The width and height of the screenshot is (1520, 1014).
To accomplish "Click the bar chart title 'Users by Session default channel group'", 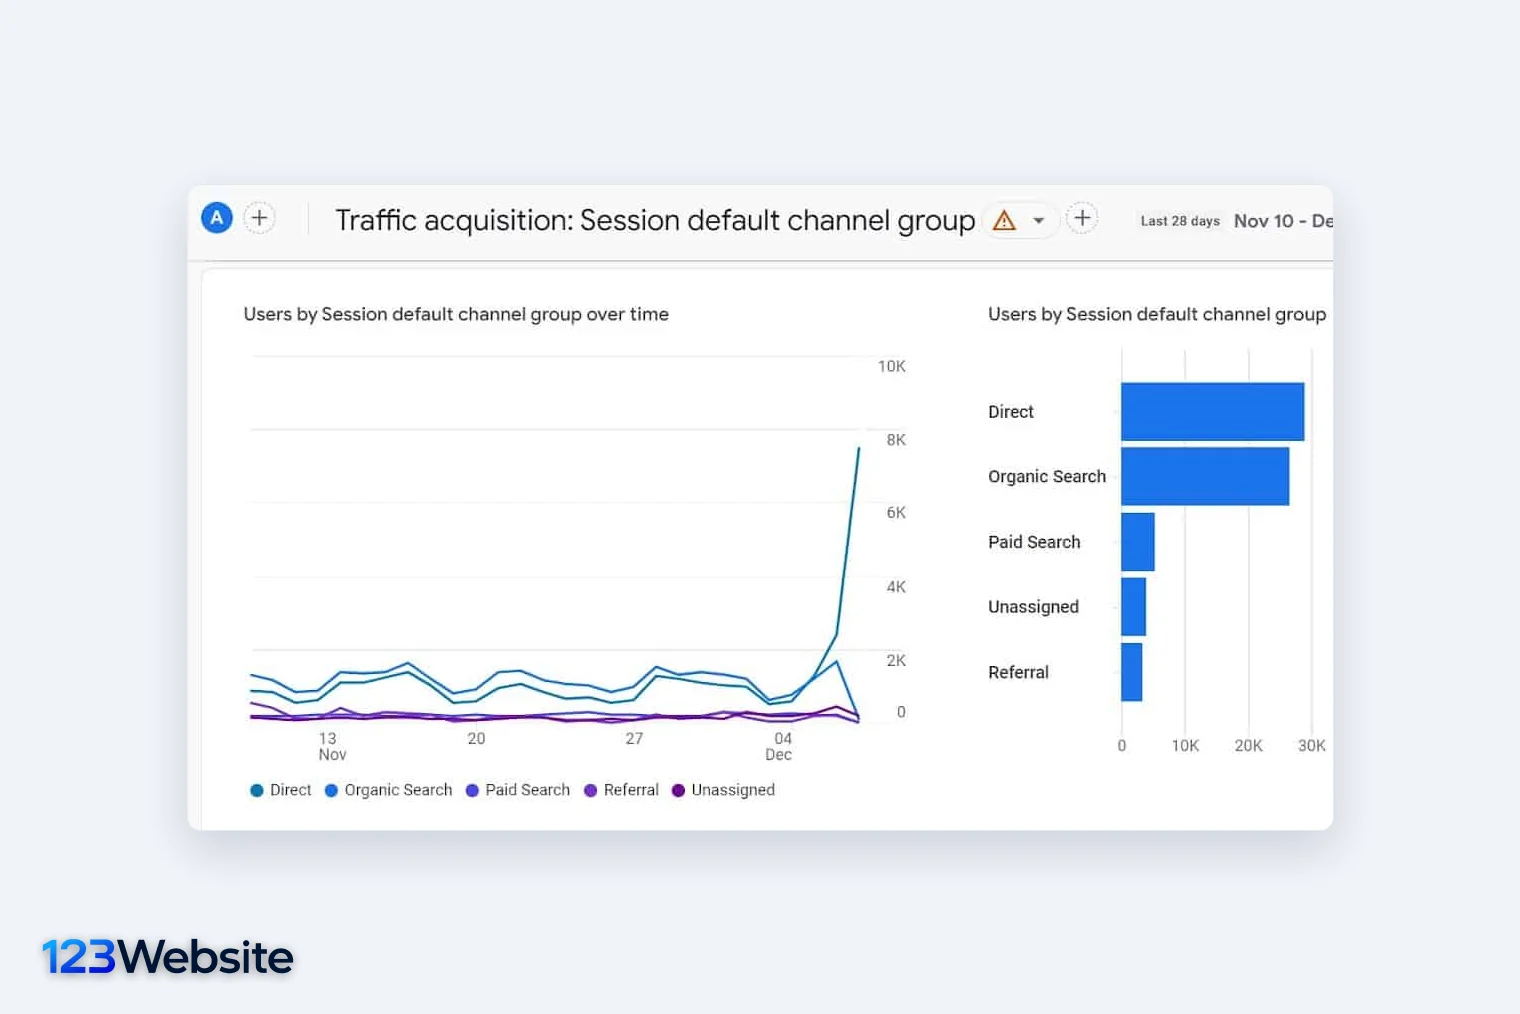I will pos(1157,315).
